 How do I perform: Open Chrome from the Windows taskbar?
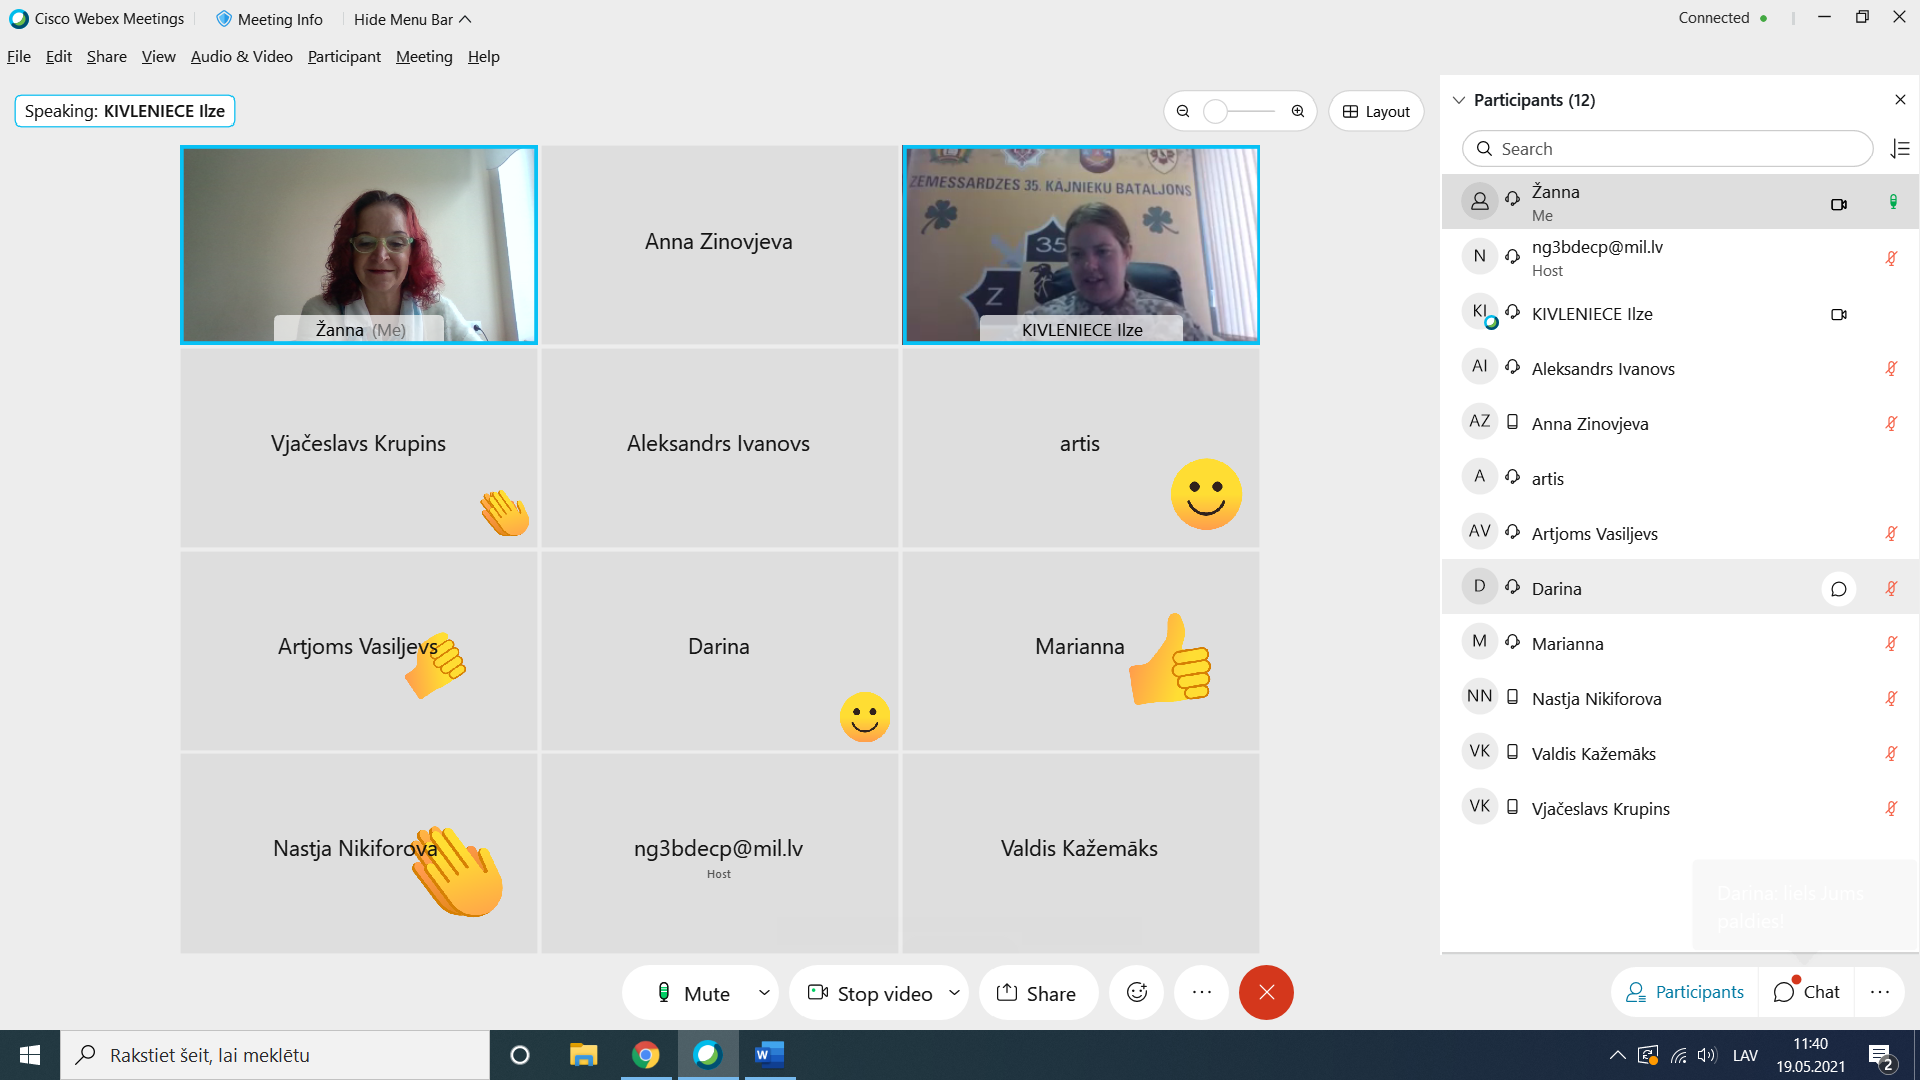tap(646, 1055)
